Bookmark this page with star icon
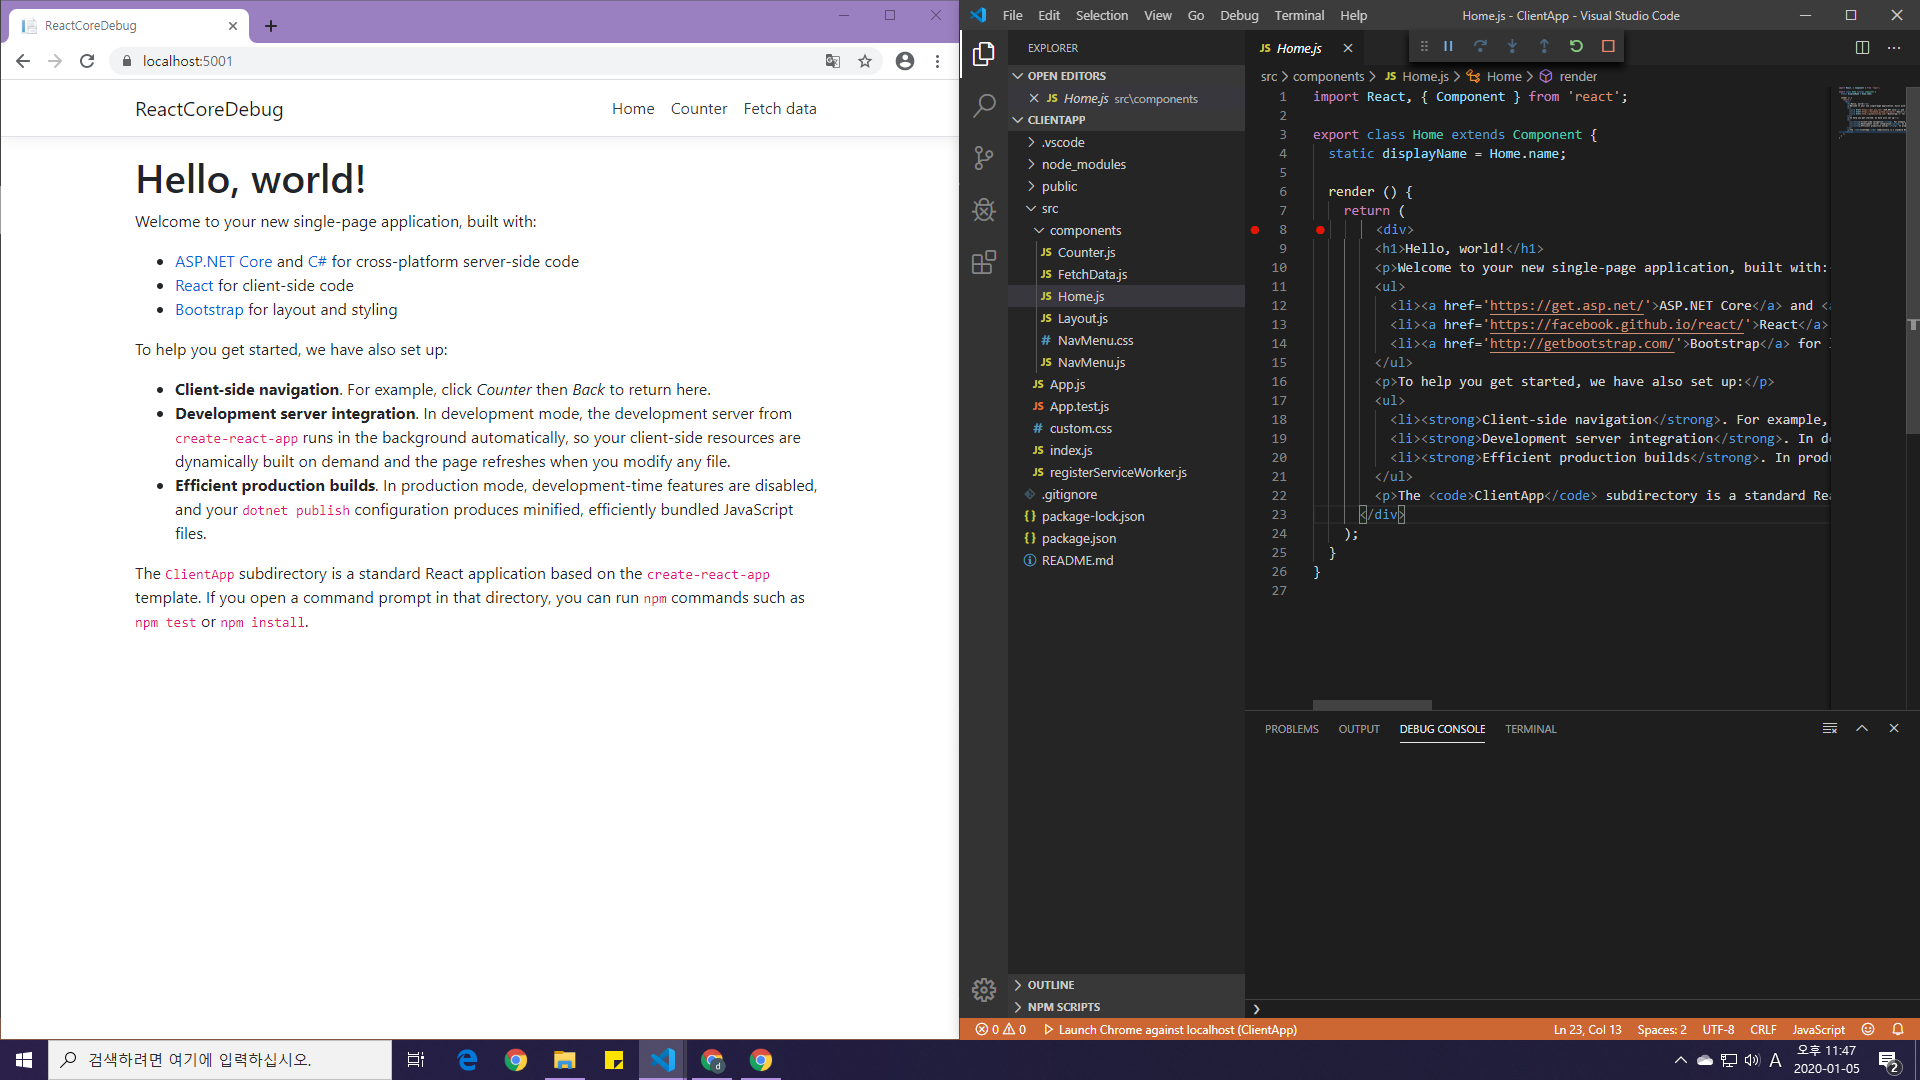Screen dimensions: 1920x1080 pos(865,61)
